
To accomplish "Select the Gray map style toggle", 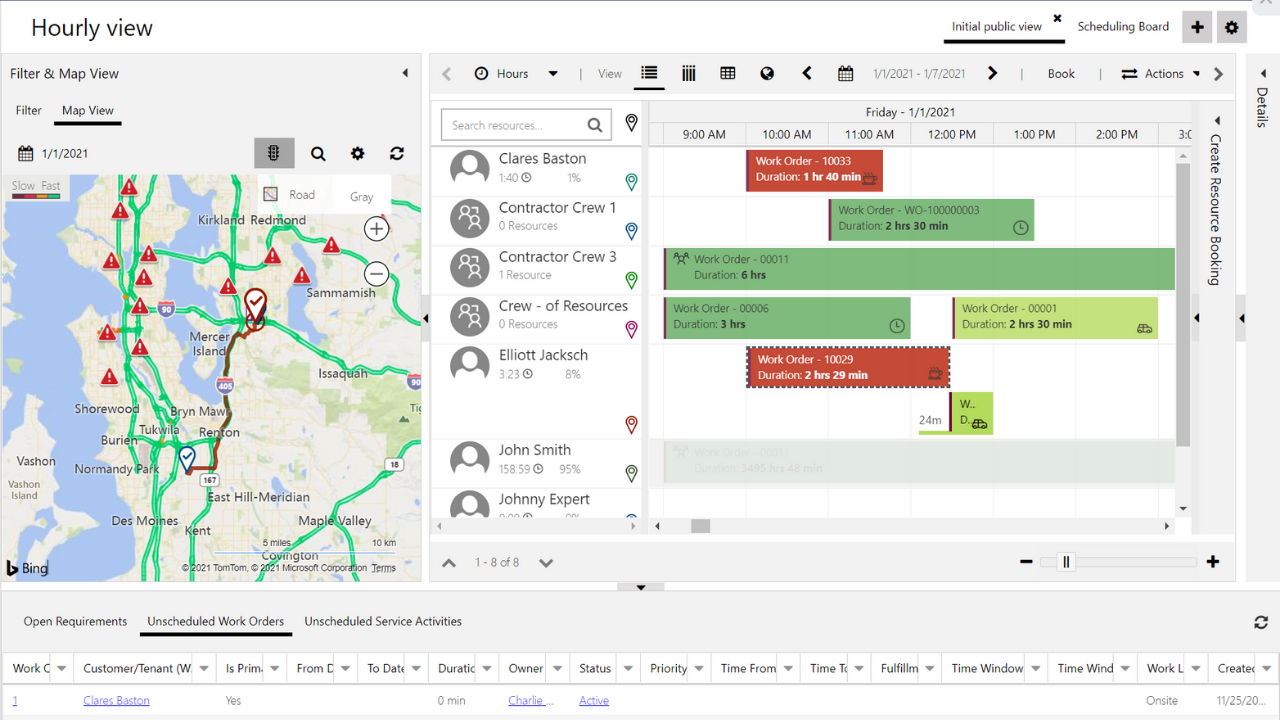I will point(360,195).
